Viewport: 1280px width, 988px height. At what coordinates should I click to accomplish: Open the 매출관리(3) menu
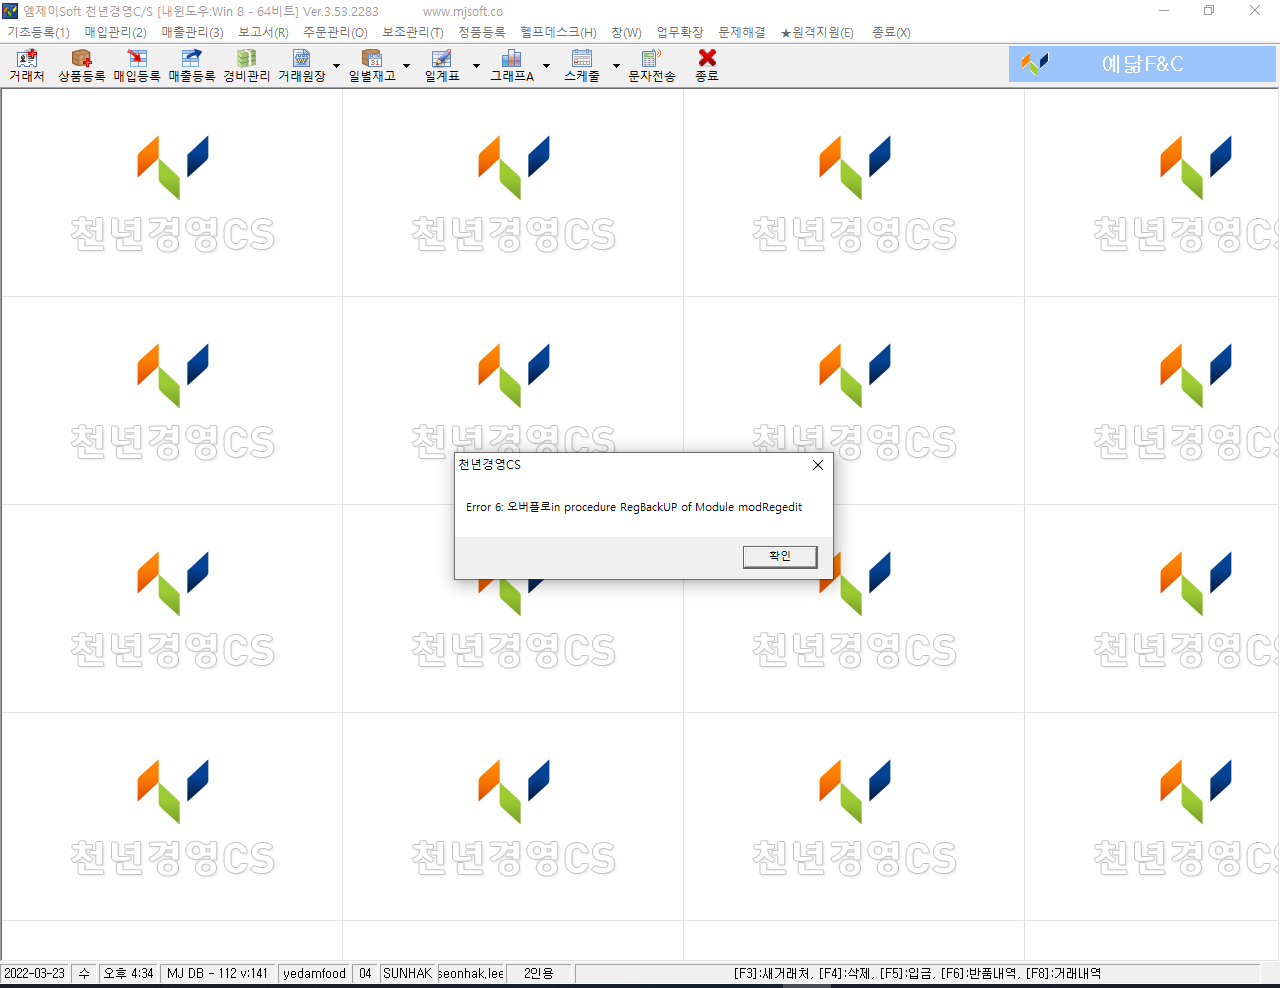pyautogui.click(x=193, y=32)
